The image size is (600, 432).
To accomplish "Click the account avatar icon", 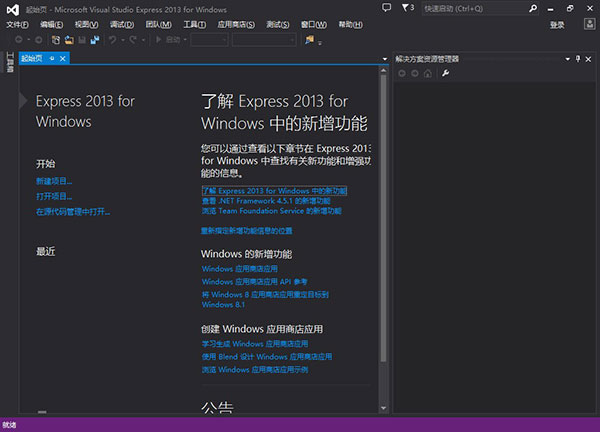I will 589,24.
